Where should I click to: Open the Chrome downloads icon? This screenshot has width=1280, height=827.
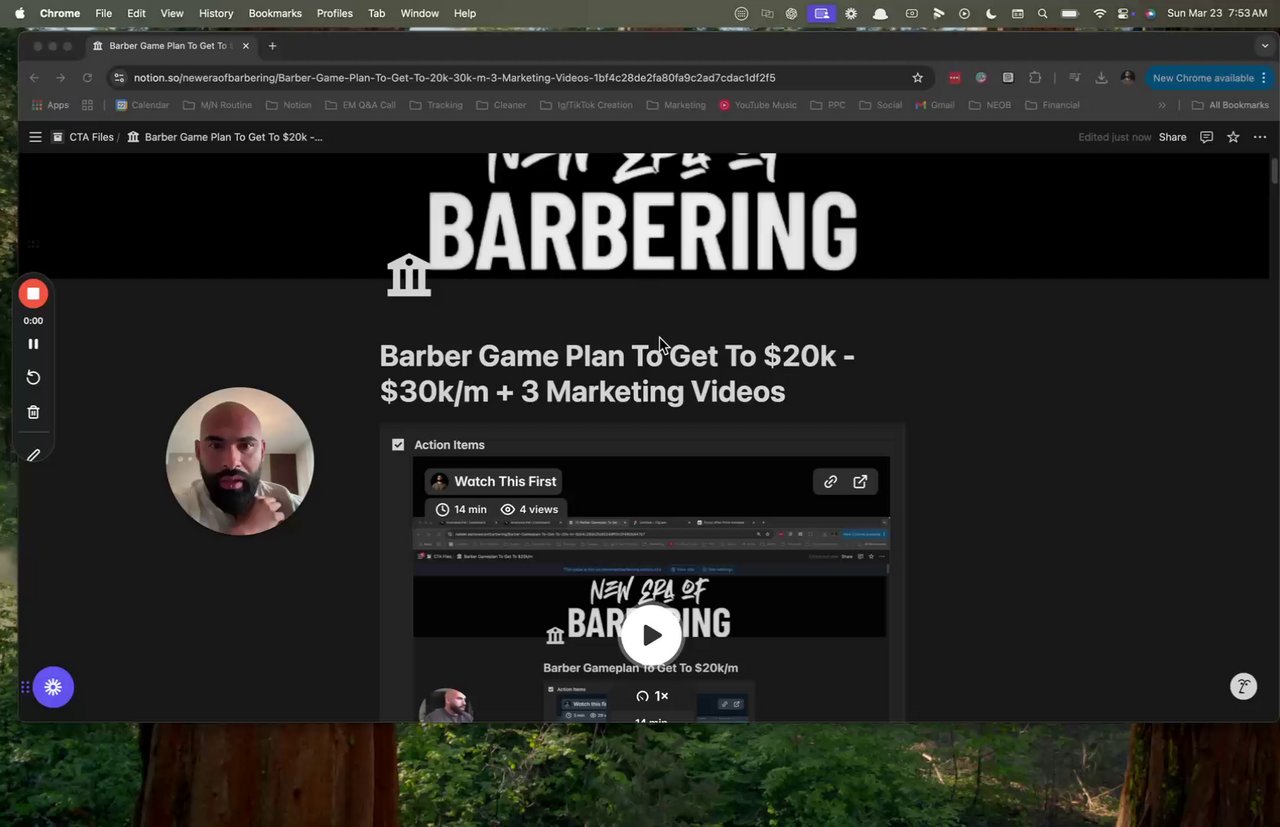pyautogui.click(x=1101, y=78)
